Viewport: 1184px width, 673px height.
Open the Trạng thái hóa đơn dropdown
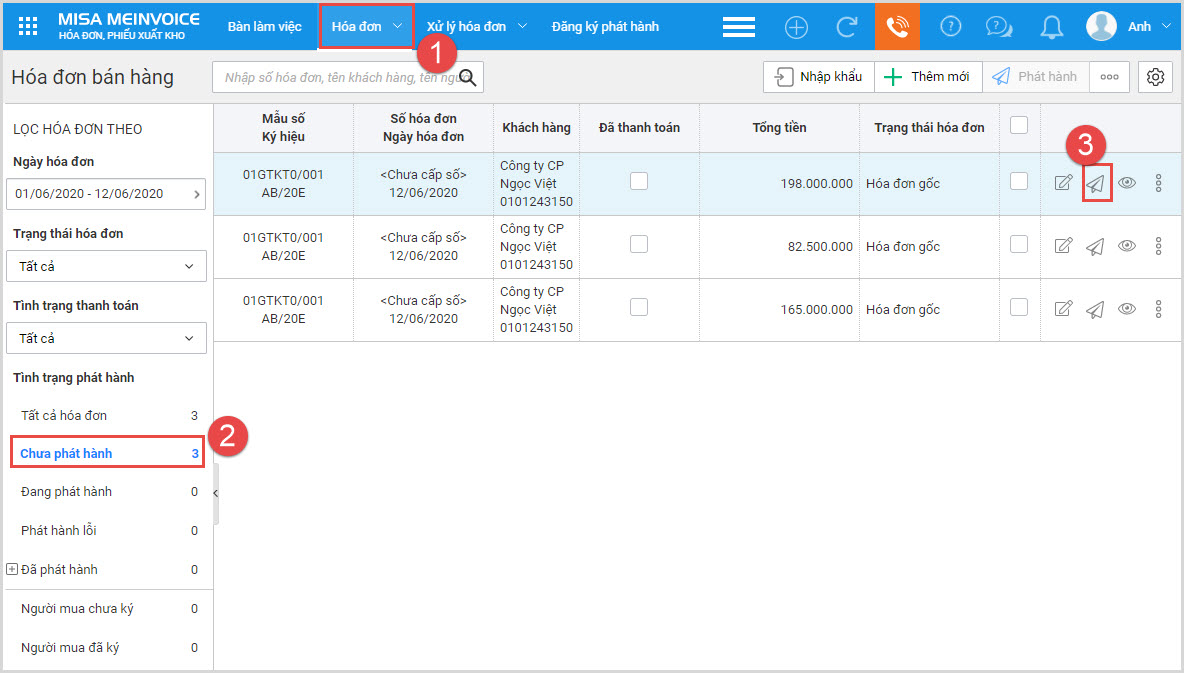(106, 266)
